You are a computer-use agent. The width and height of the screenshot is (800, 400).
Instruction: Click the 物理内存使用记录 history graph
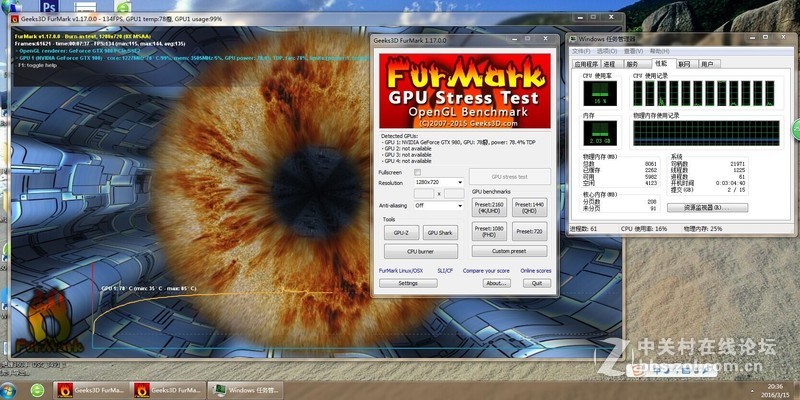click(706, 133)
